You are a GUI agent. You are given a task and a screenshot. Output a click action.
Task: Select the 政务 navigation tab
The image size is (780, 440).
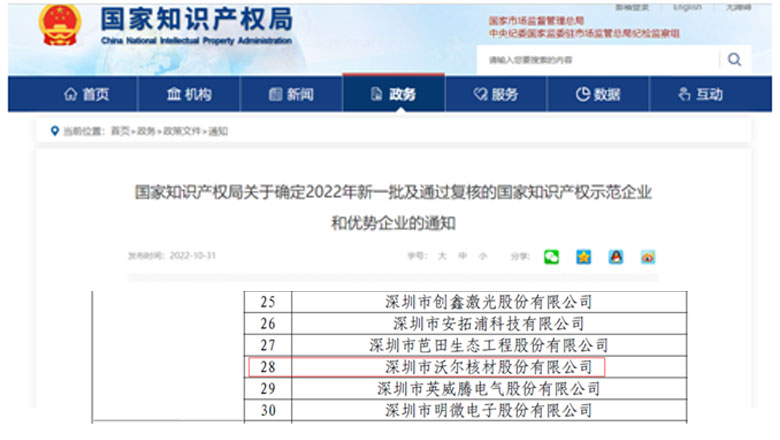(x=393, y=94)
